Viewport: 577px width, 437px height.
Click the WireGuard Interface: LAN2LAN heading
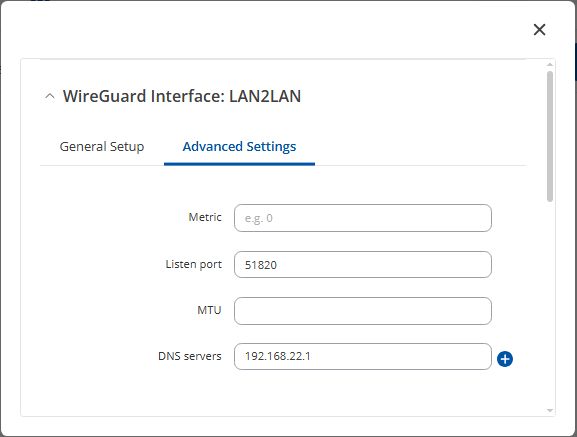click(182, 96)
